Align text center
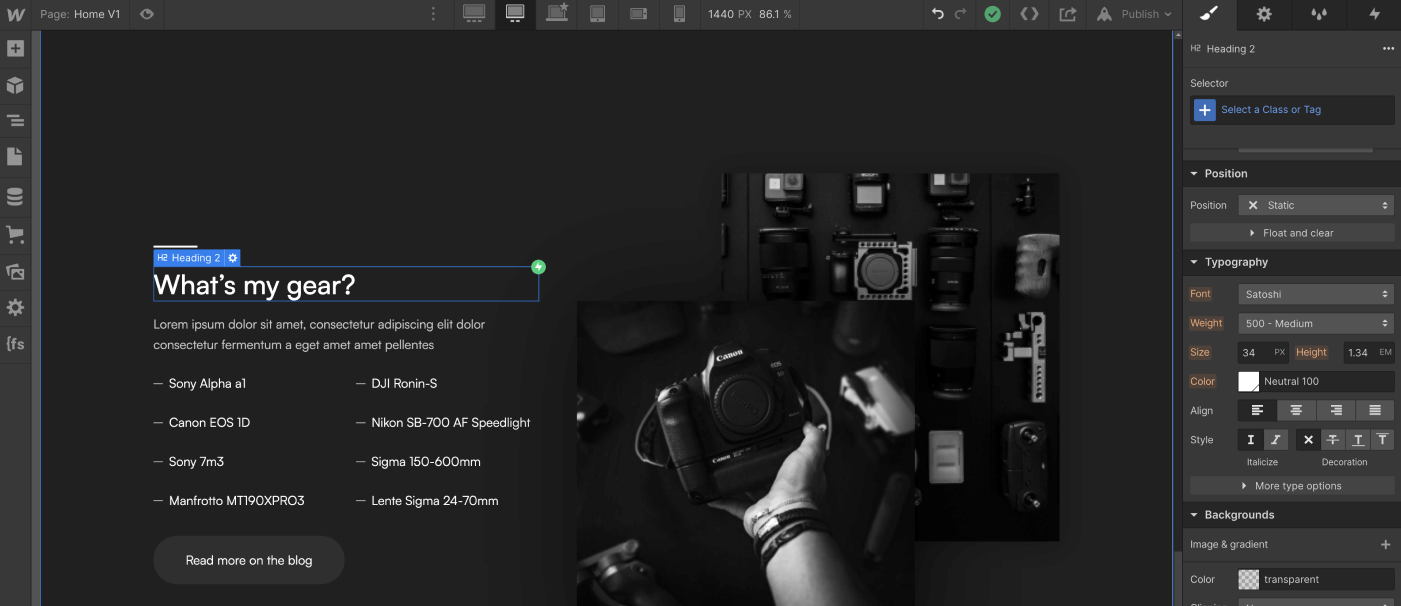Screen dimensions: 1401x606 pos(1296,410)
